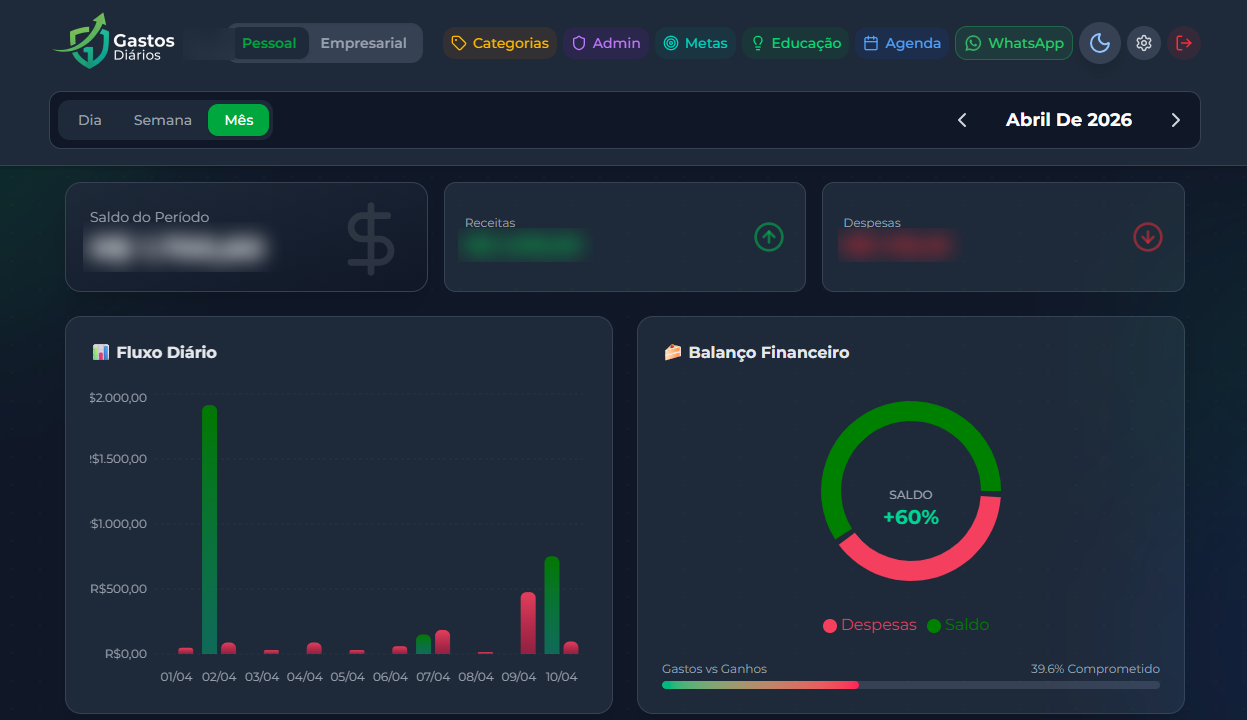Screen dimensions: 1247x720
Task: Open Categorias
Action: pyautogui.click(x=500, y=43)
